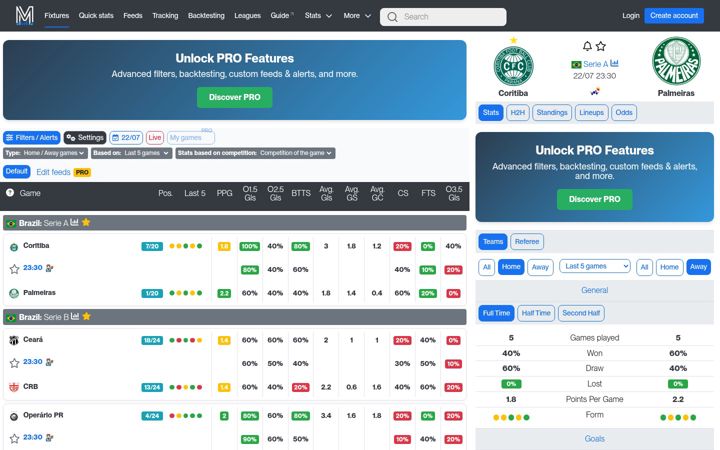Toggle the star on Brazil Serie A league row
This screenshot has height=450, width=720.
tap(86, 223)
